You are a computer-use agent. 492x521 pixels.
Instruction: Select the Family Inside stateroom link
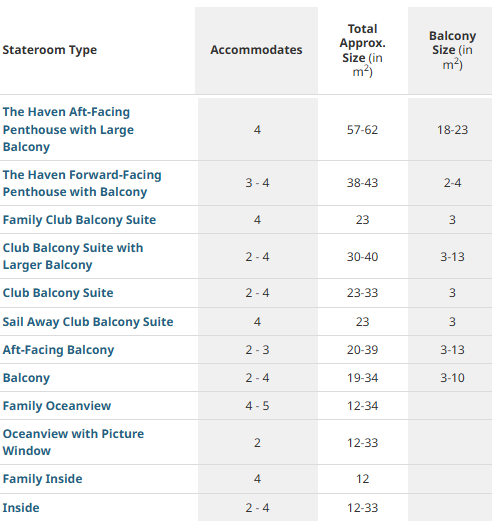[x=42, y=479]
